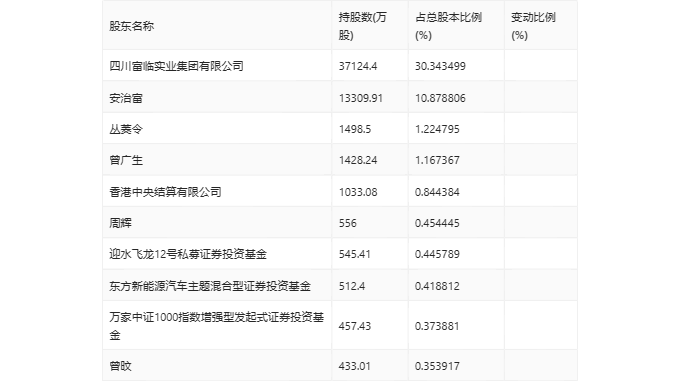Select the percentage 1.167367
The height and width of the screenshot is (381, 680).
pos(437,160)
